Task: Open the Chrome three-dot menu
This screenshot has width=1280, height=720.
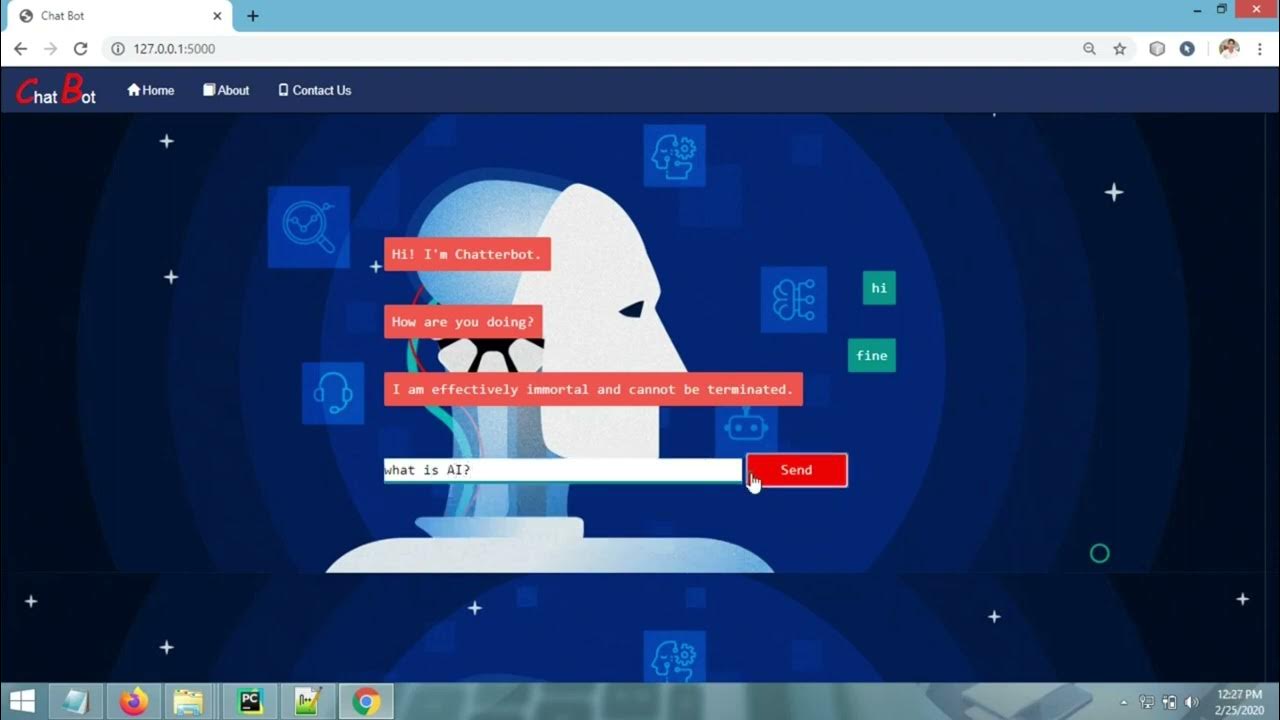Action: point(1260,48)
